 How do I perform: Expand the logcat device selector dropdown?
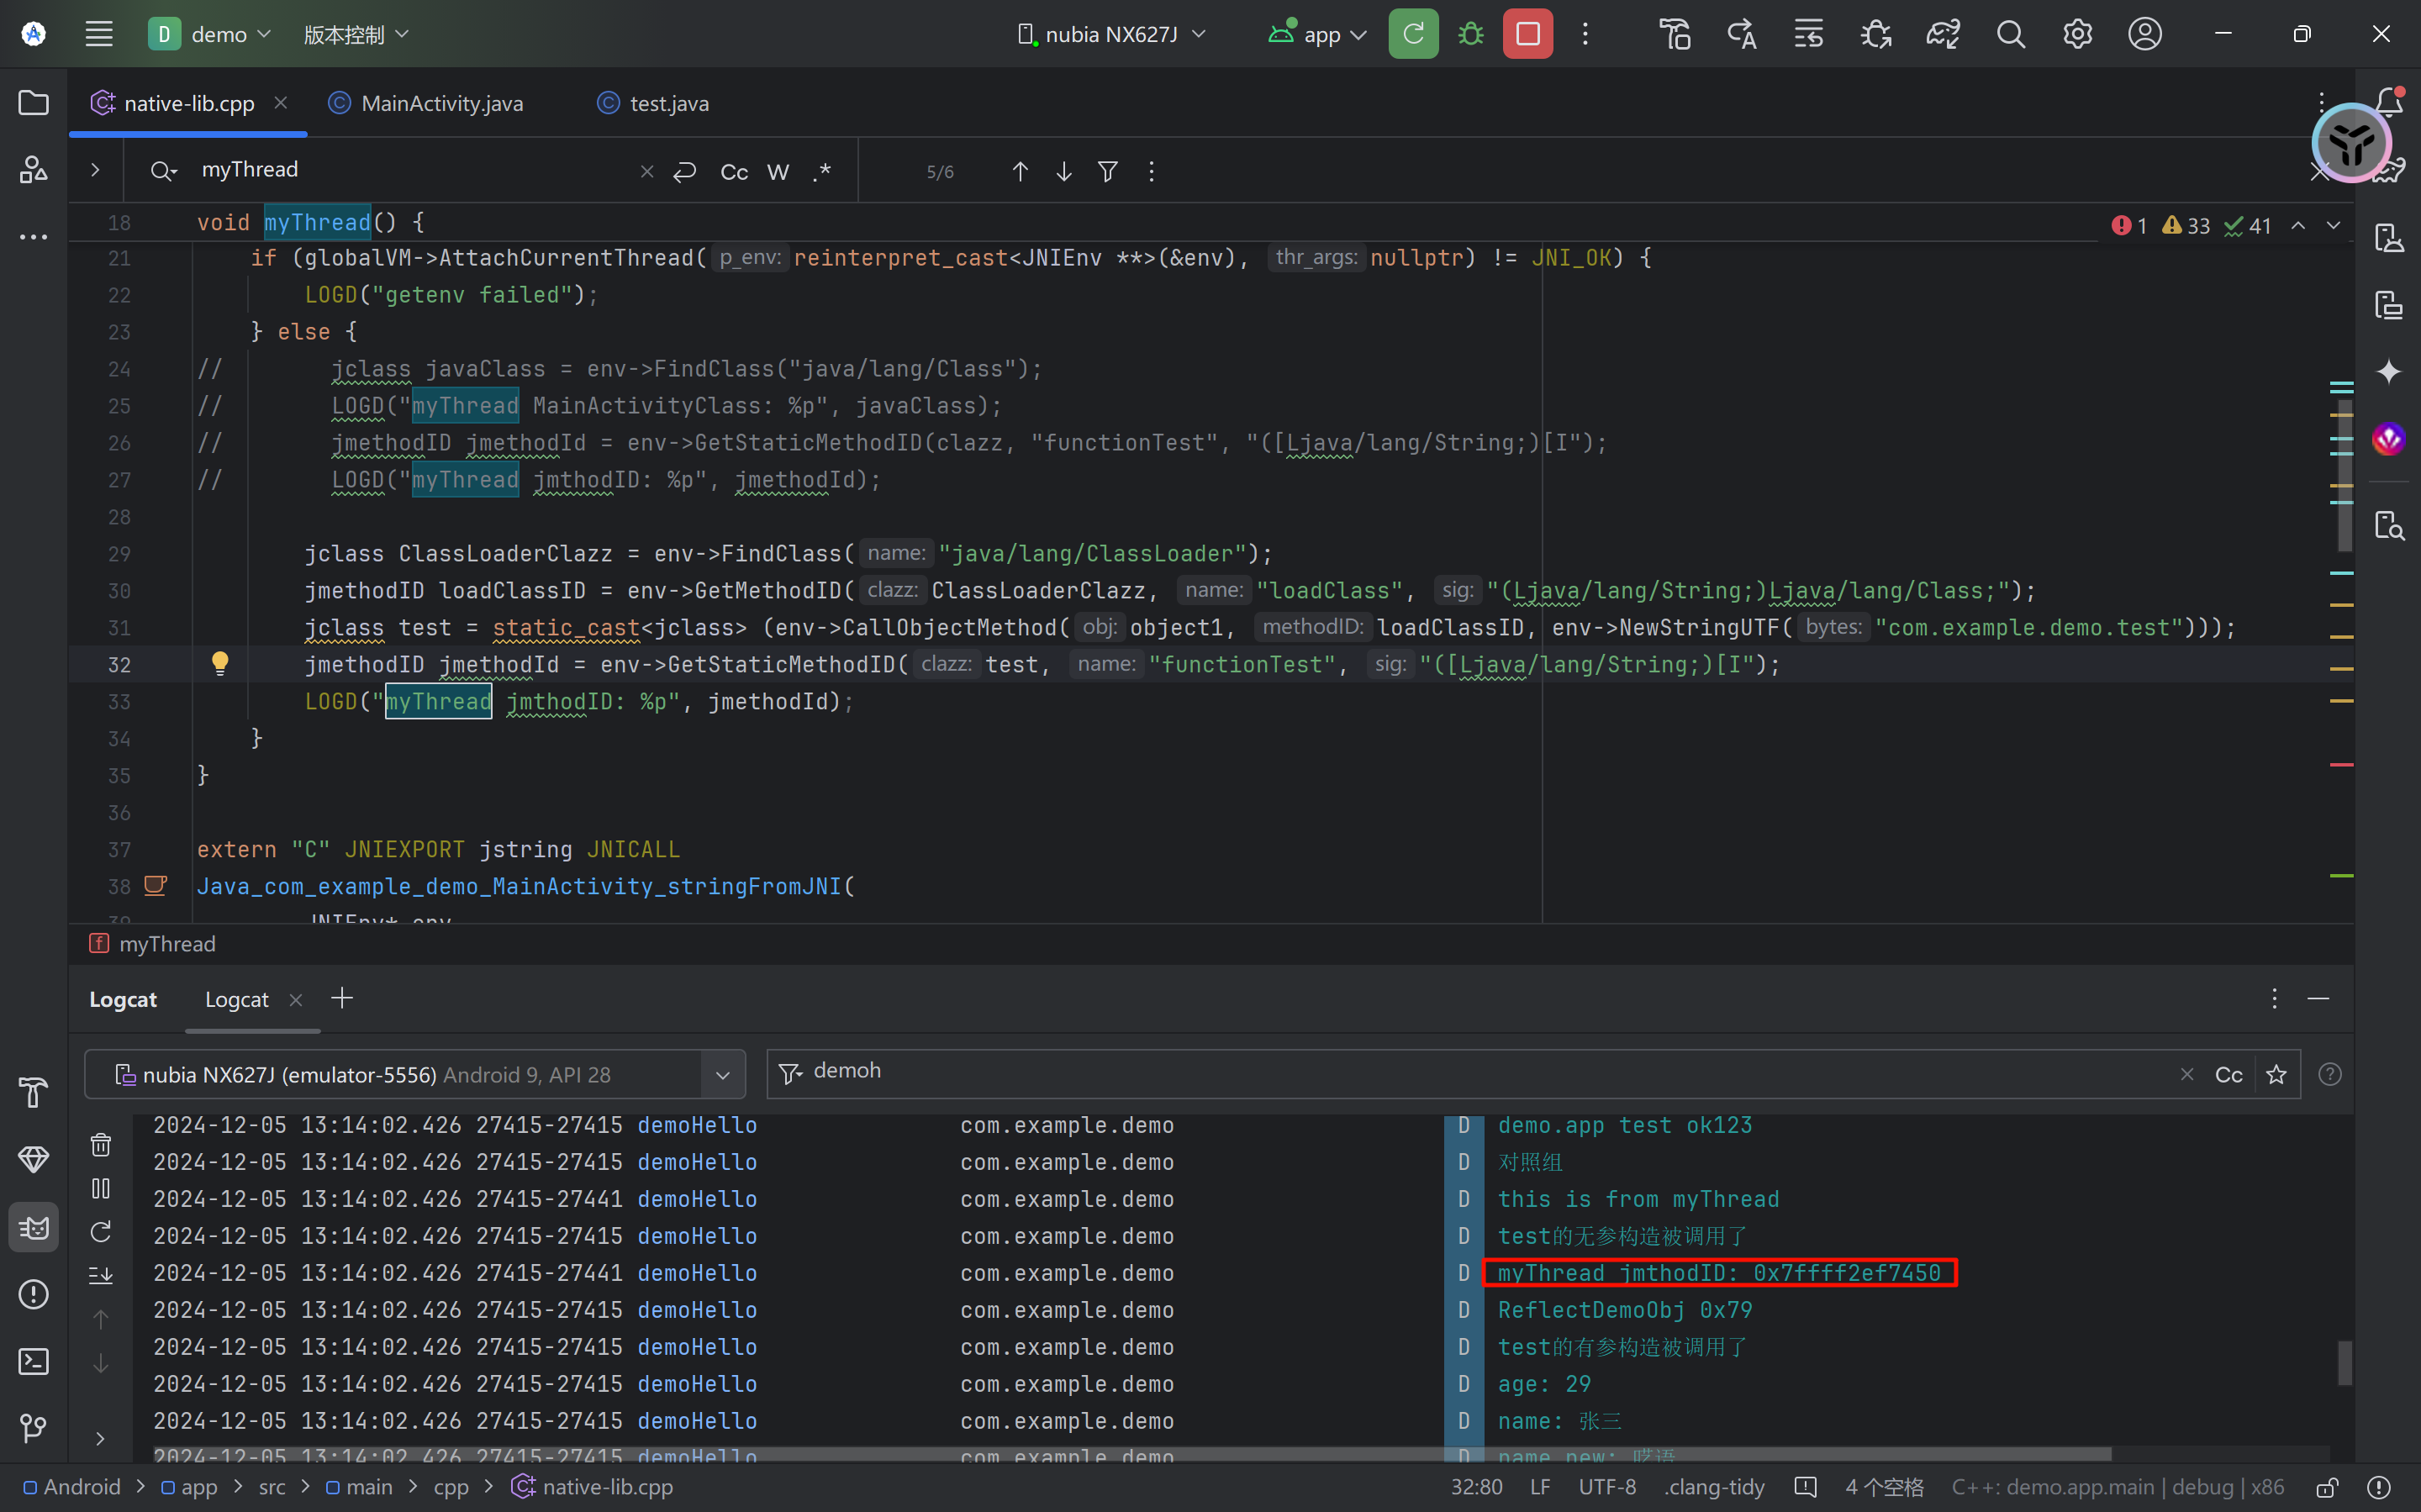tap(722, 1075)
